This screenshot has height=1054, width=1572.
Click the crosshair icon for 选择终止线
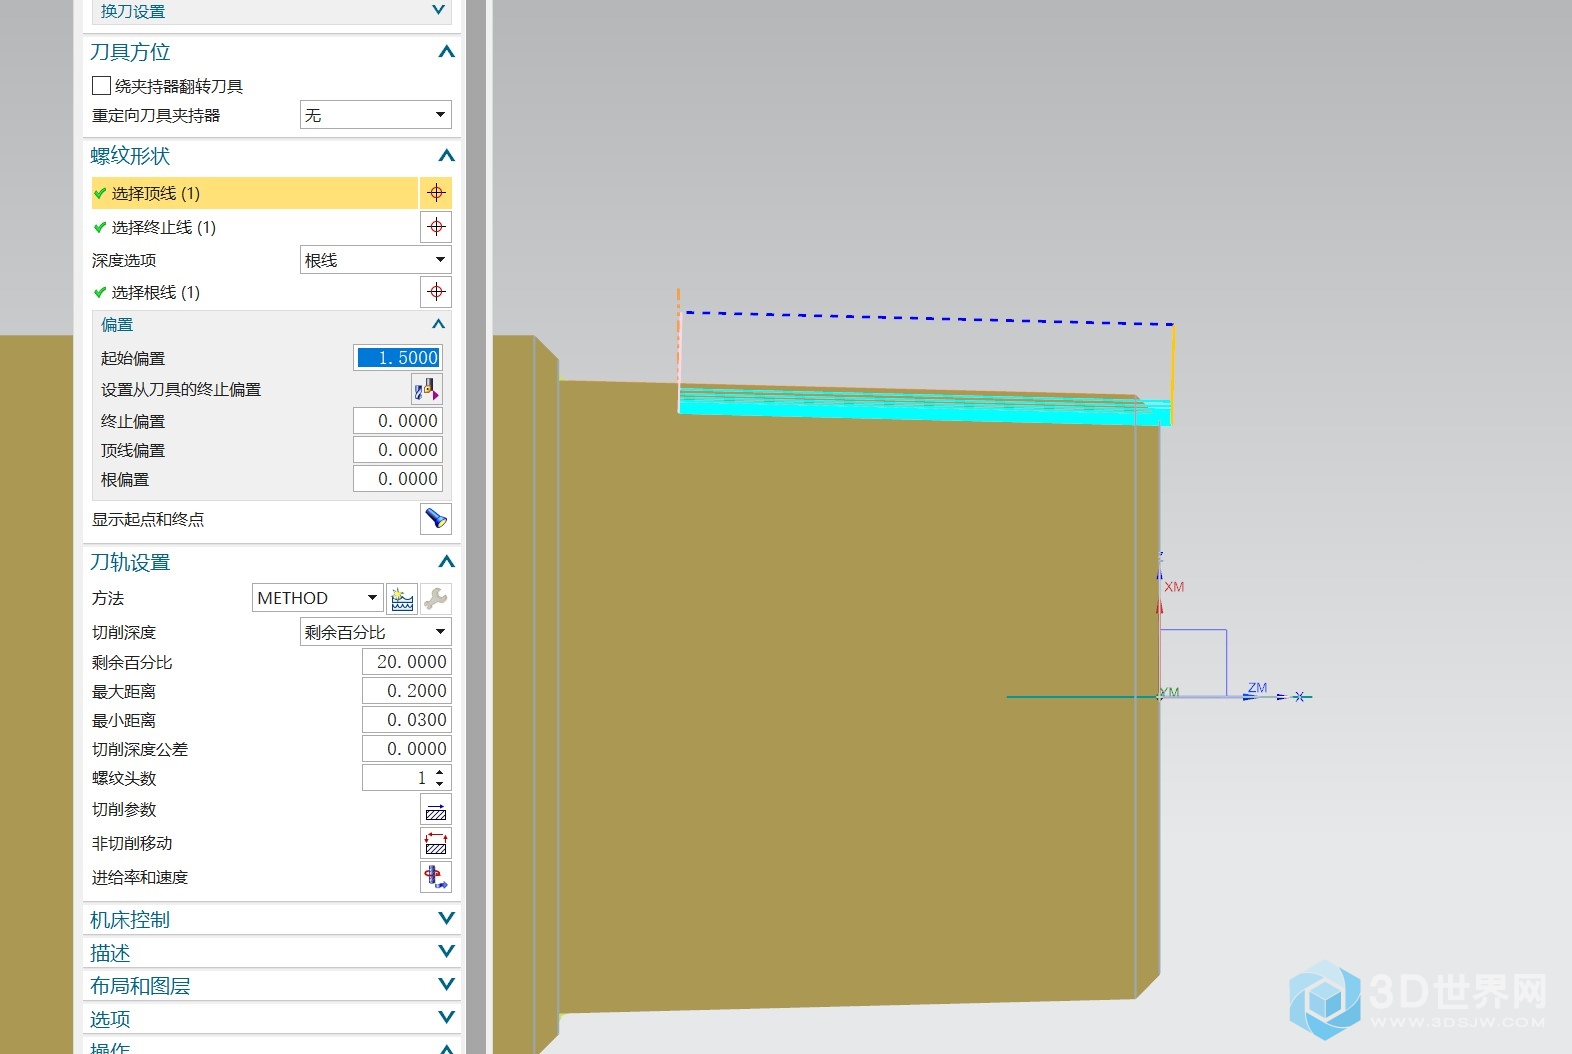[x=436, y=227]
